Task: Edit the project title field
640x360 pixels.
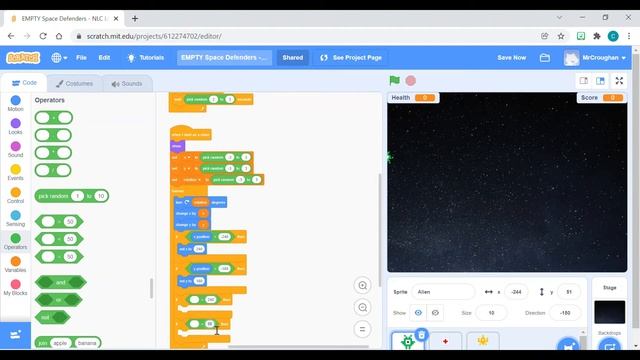Action: tap(224, 58)
